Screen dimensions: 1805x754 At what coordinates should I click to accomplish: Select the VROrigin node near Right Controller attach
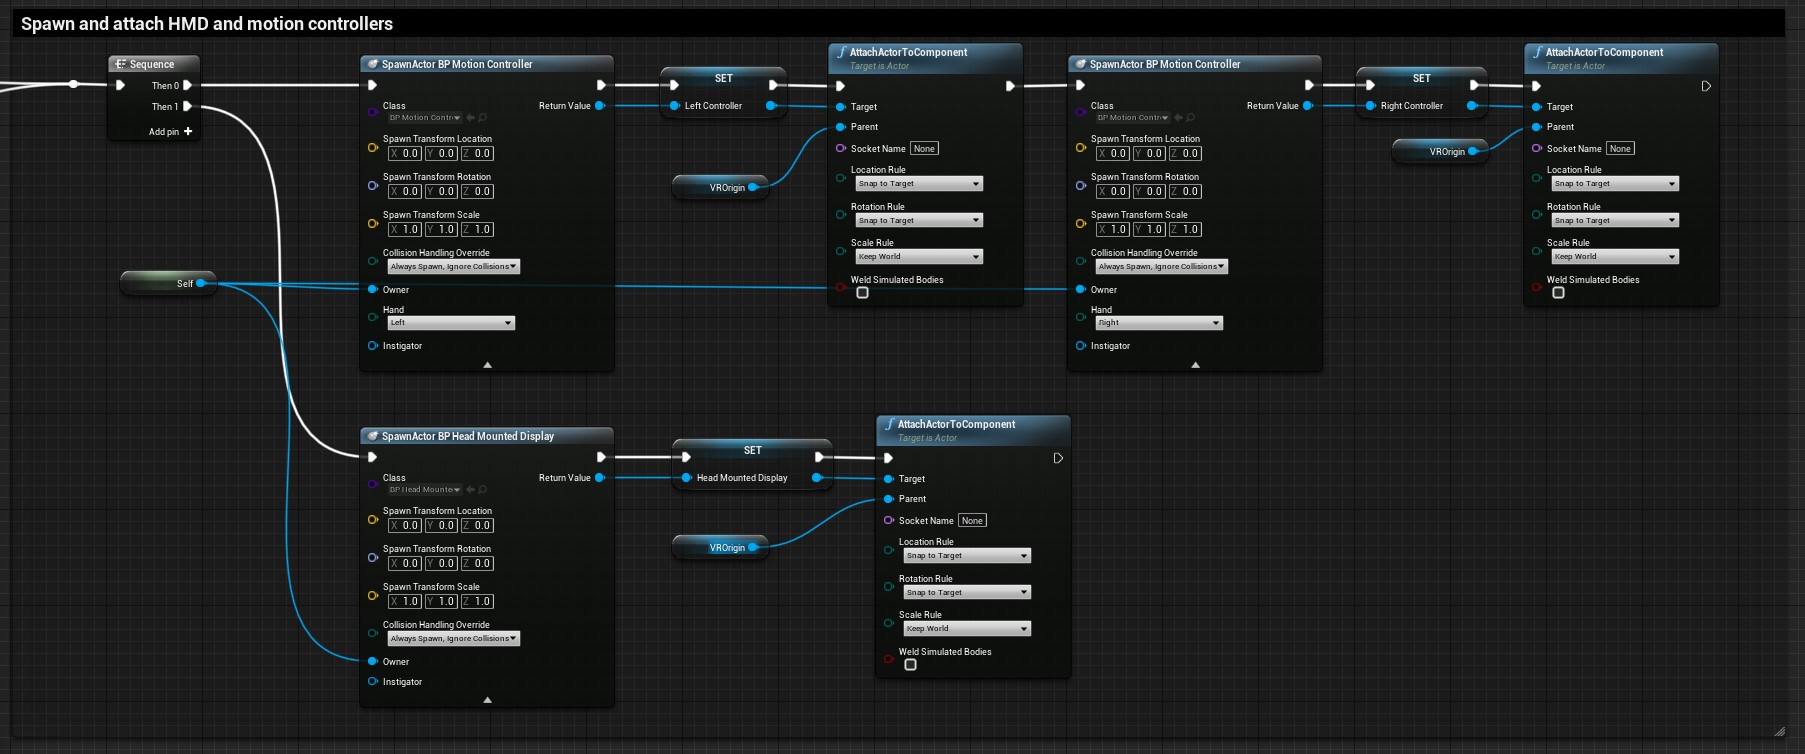(x=1440, y=152)
